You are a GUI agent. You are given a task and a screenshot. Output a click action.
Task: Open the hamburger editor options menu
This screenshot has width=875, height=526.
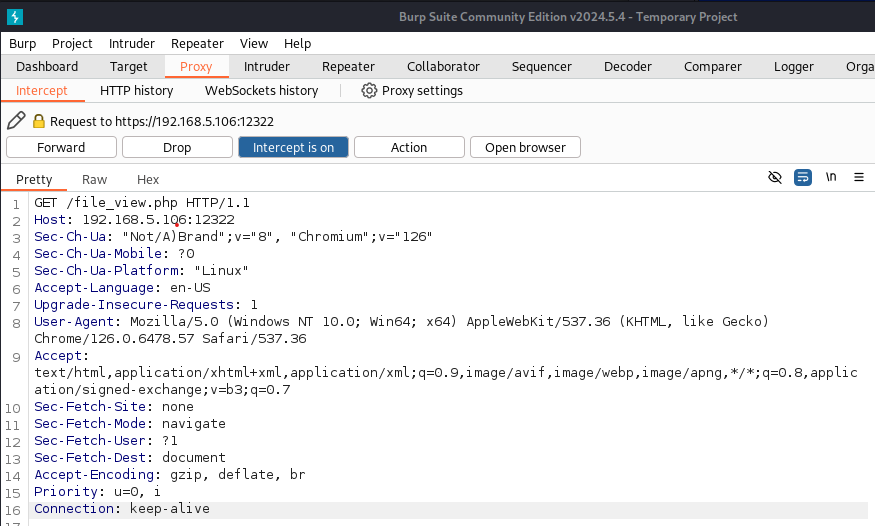click(x=859, y=177)
